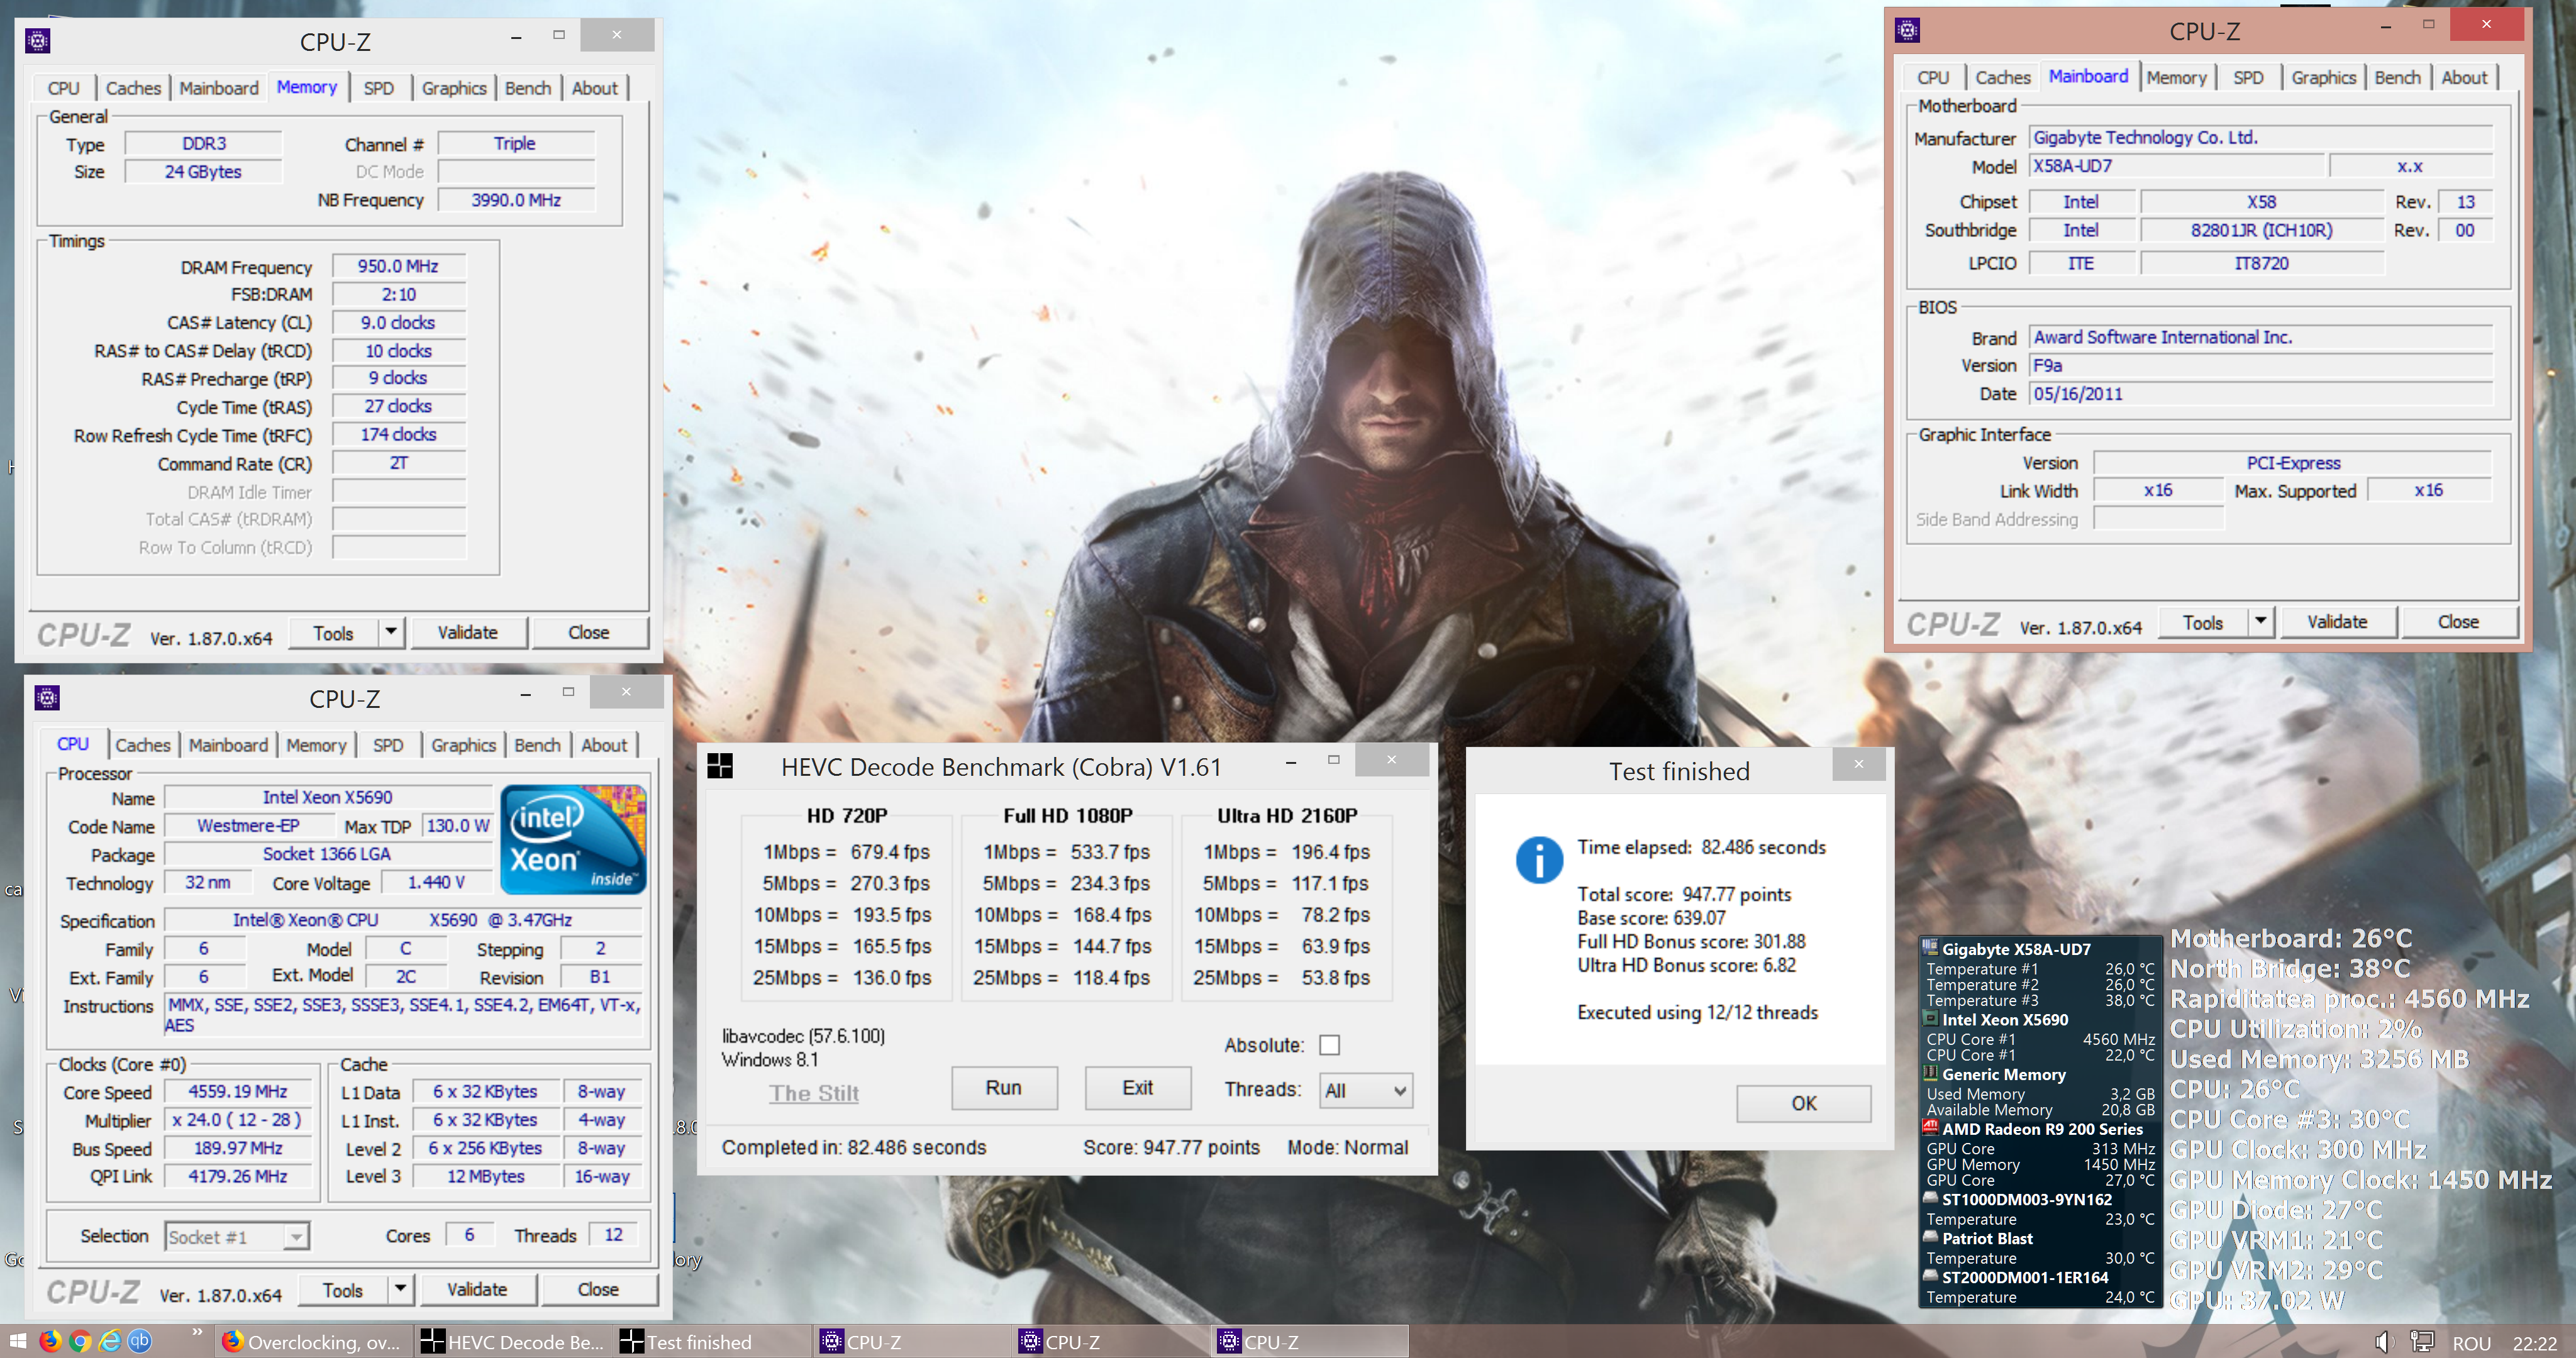
Task: Click the NB Frequency 3990.0 MHz field
Action: tap(516, 200)
